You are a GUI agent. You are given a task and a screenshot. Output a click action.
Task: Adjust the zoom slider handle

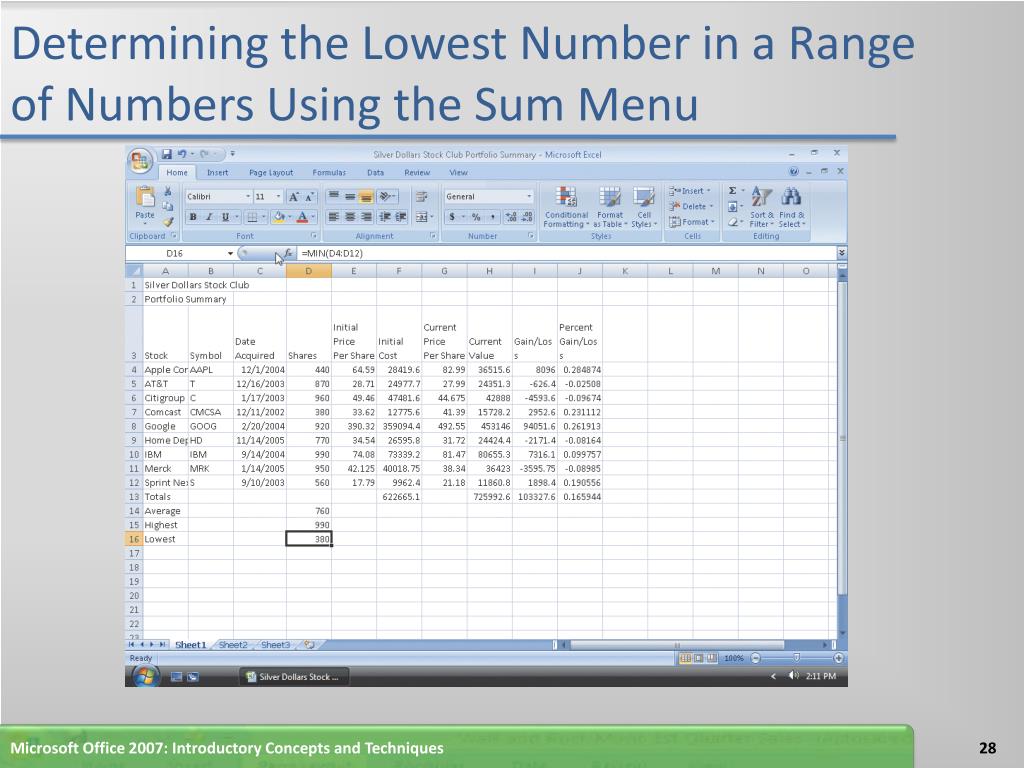pos(796,658)
